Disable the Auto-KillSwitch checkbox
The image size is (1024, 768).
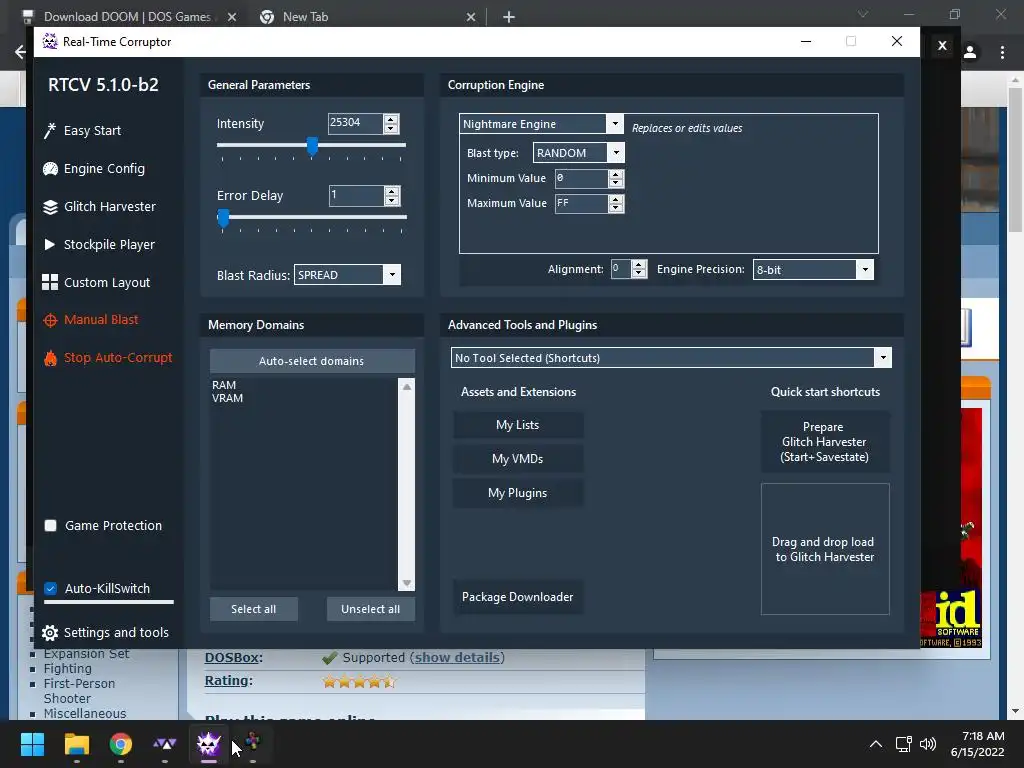tap(50, 588)
